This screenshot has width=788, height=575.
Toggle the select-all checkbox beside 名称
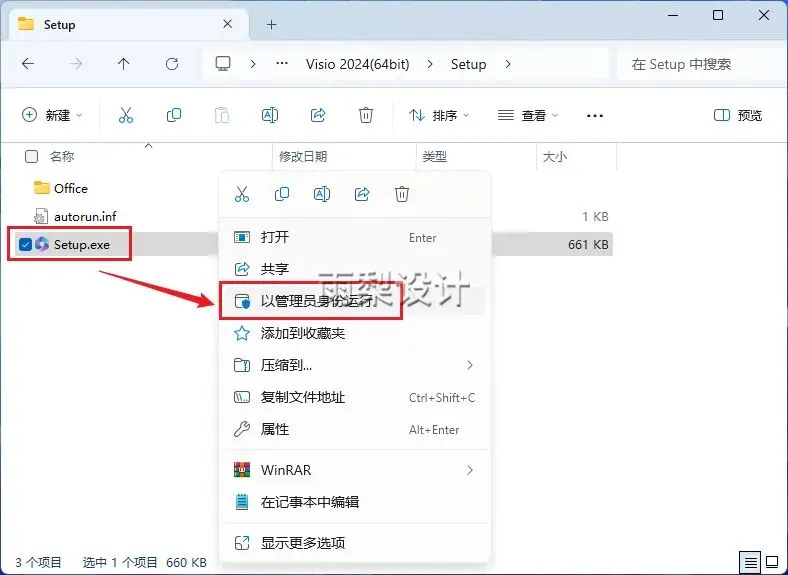(31, 157)
